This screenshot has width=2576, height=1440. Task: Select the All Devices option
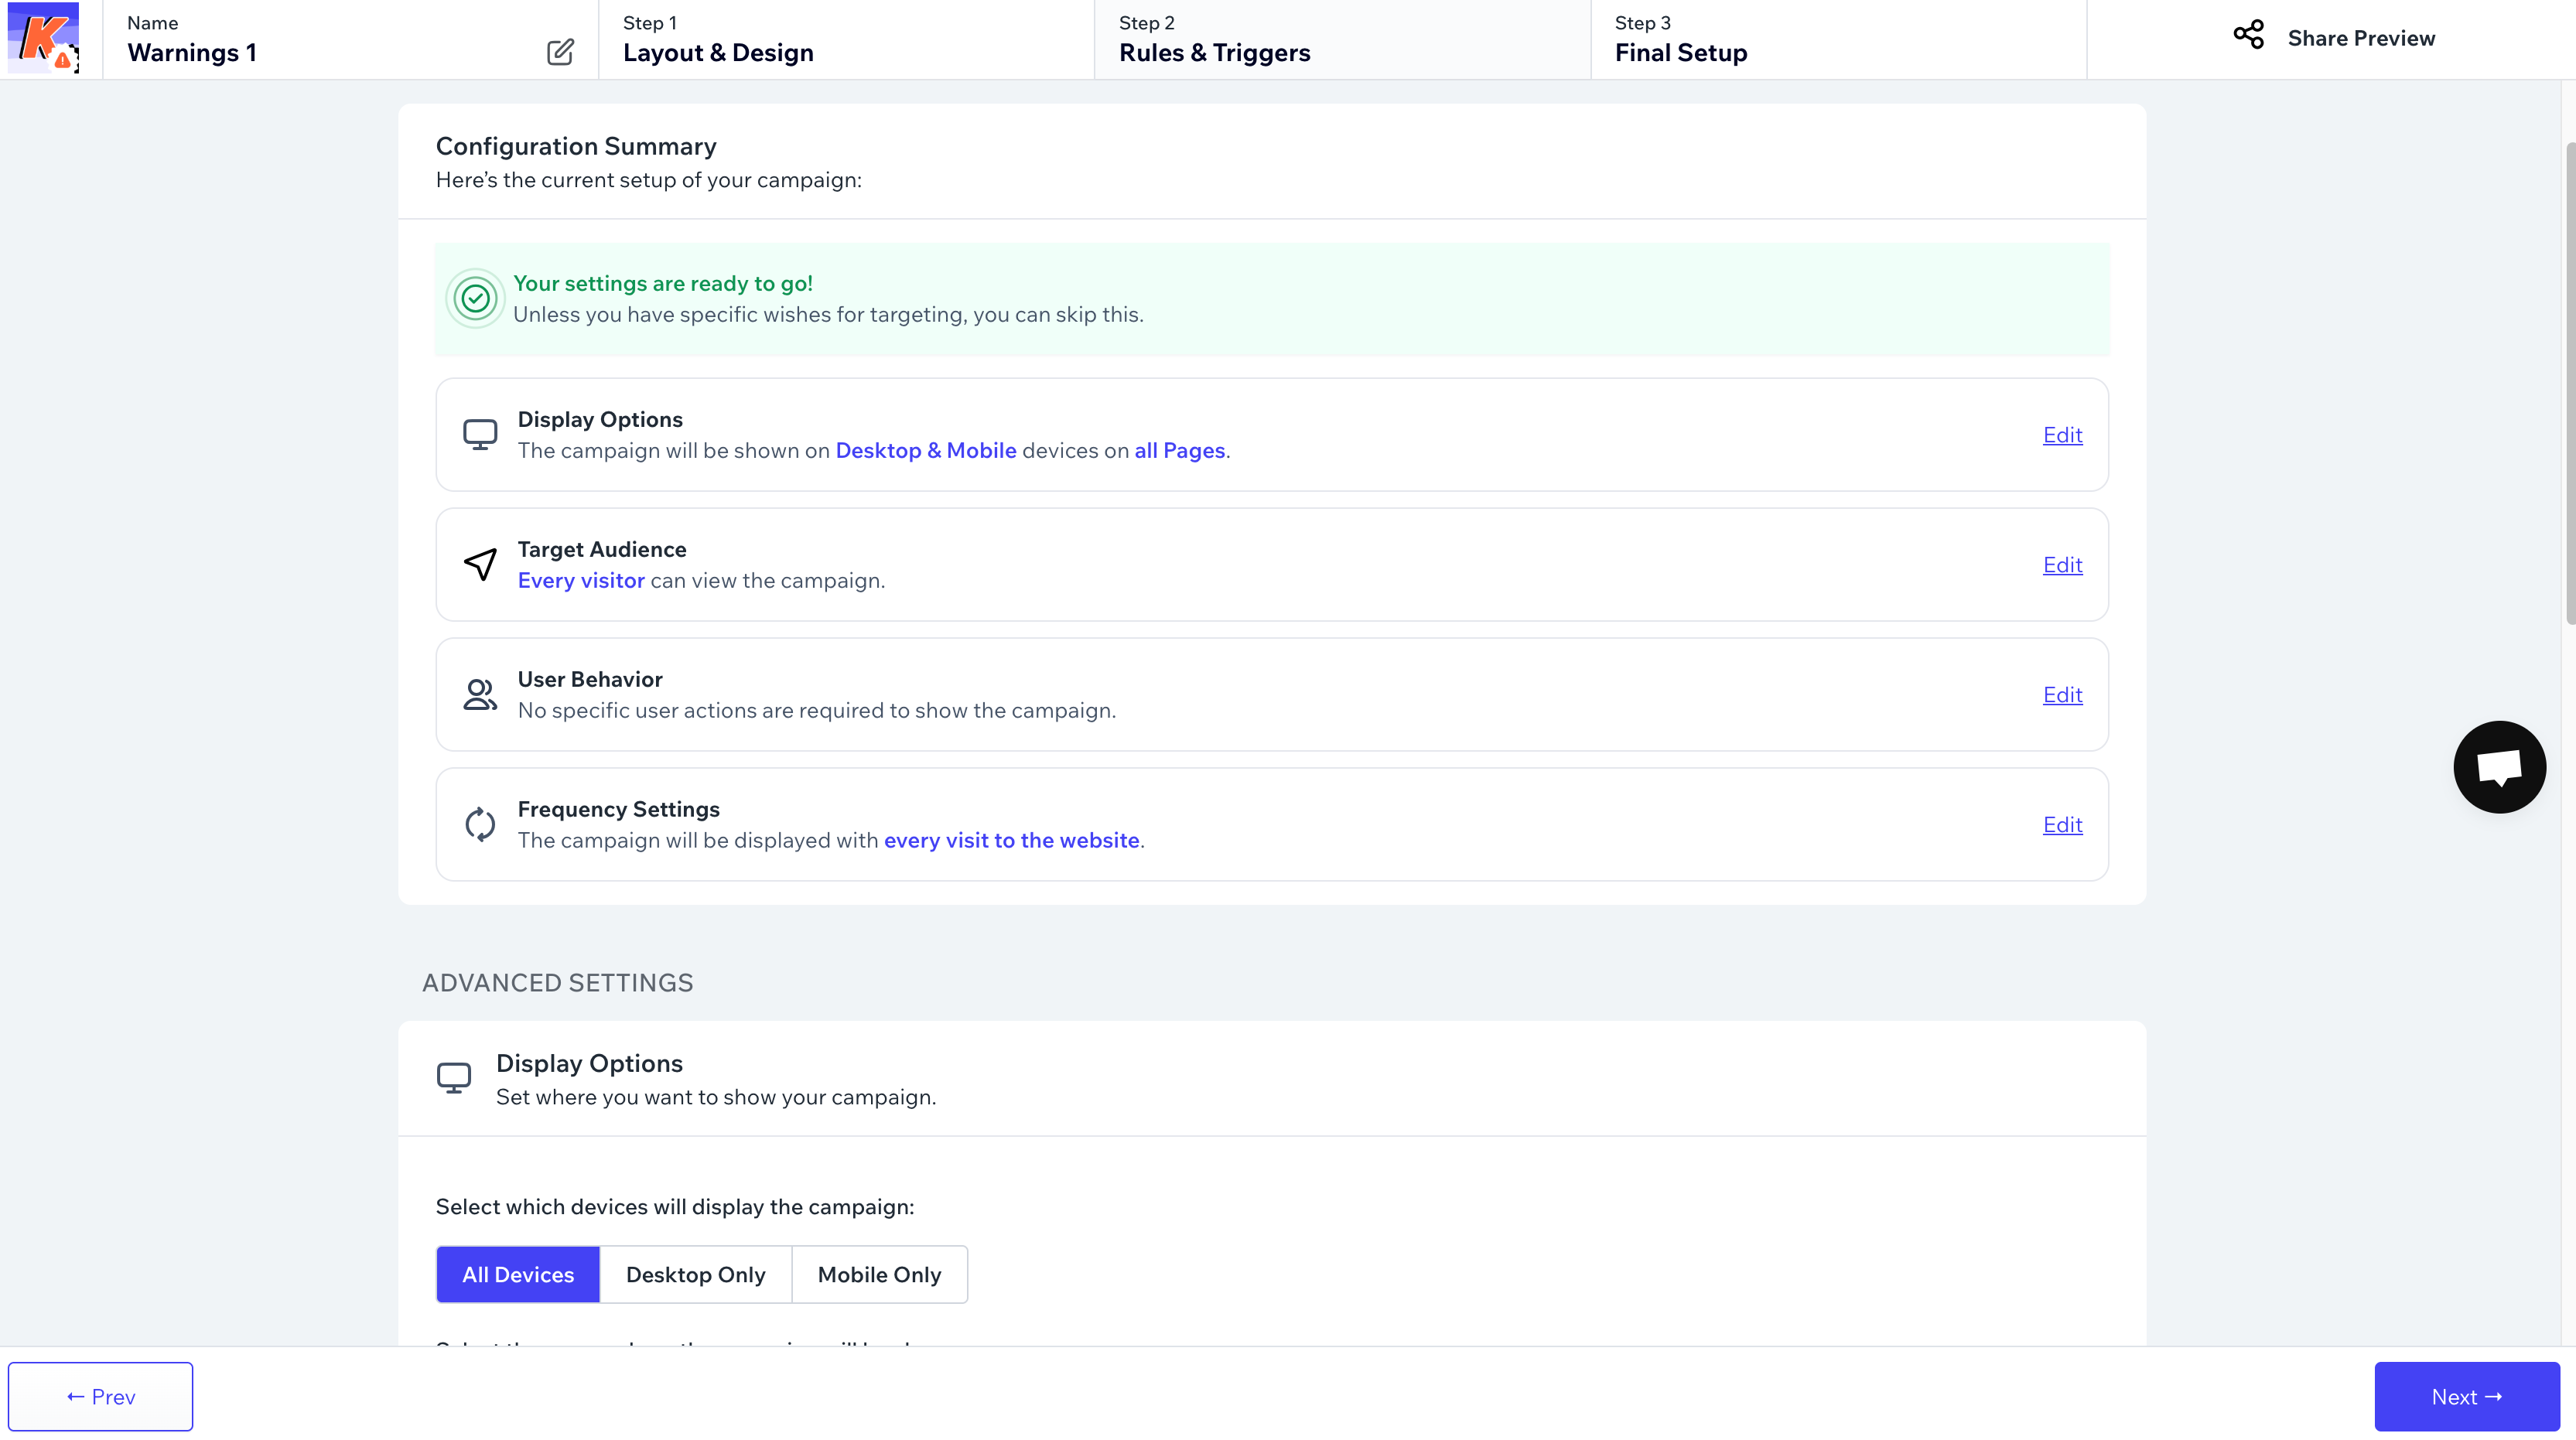click(518, 1275)
